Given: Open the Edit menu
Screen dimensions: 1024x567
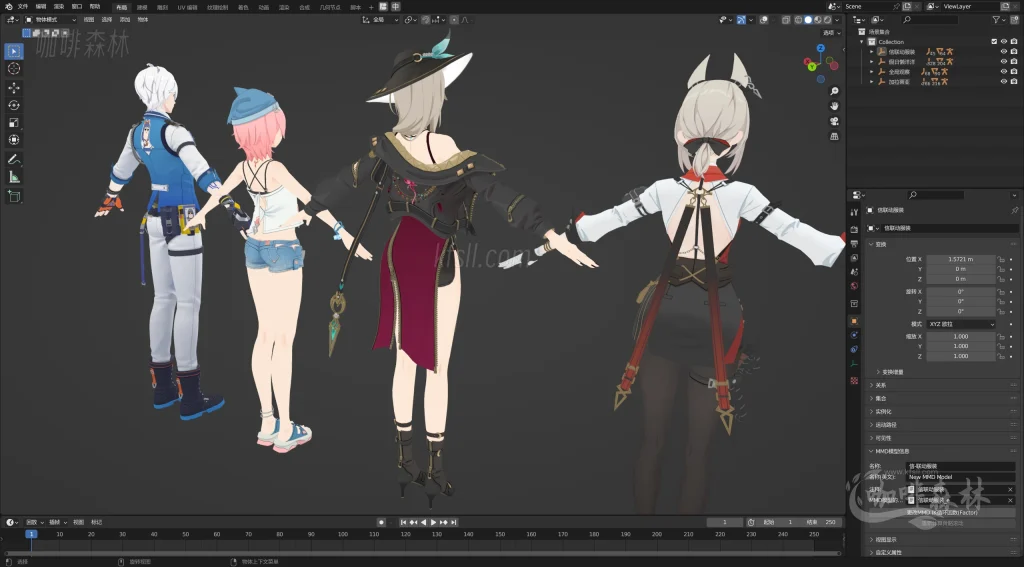Looking at the screenshot, I should 40,7.
